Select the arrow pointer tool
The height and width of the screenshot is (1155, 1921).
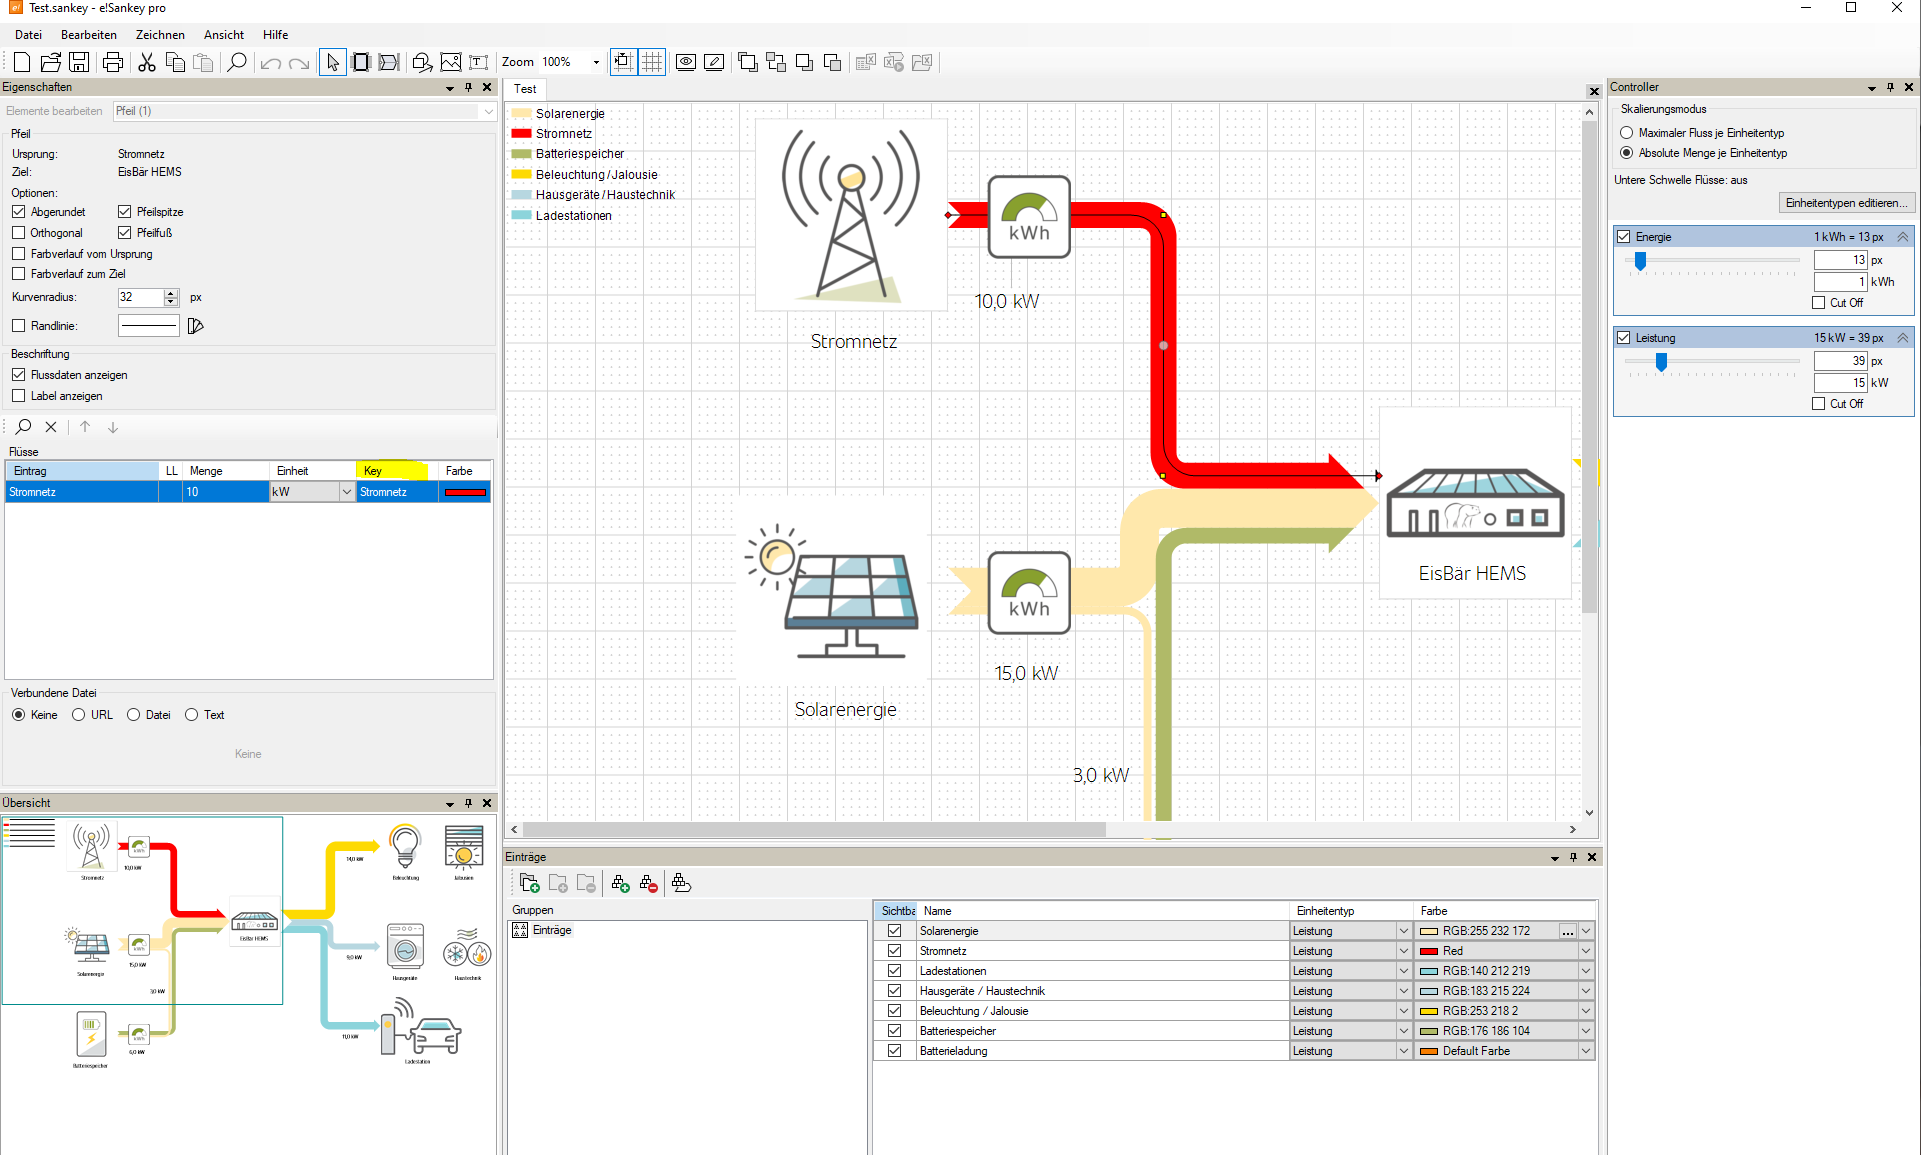(332, 62)
